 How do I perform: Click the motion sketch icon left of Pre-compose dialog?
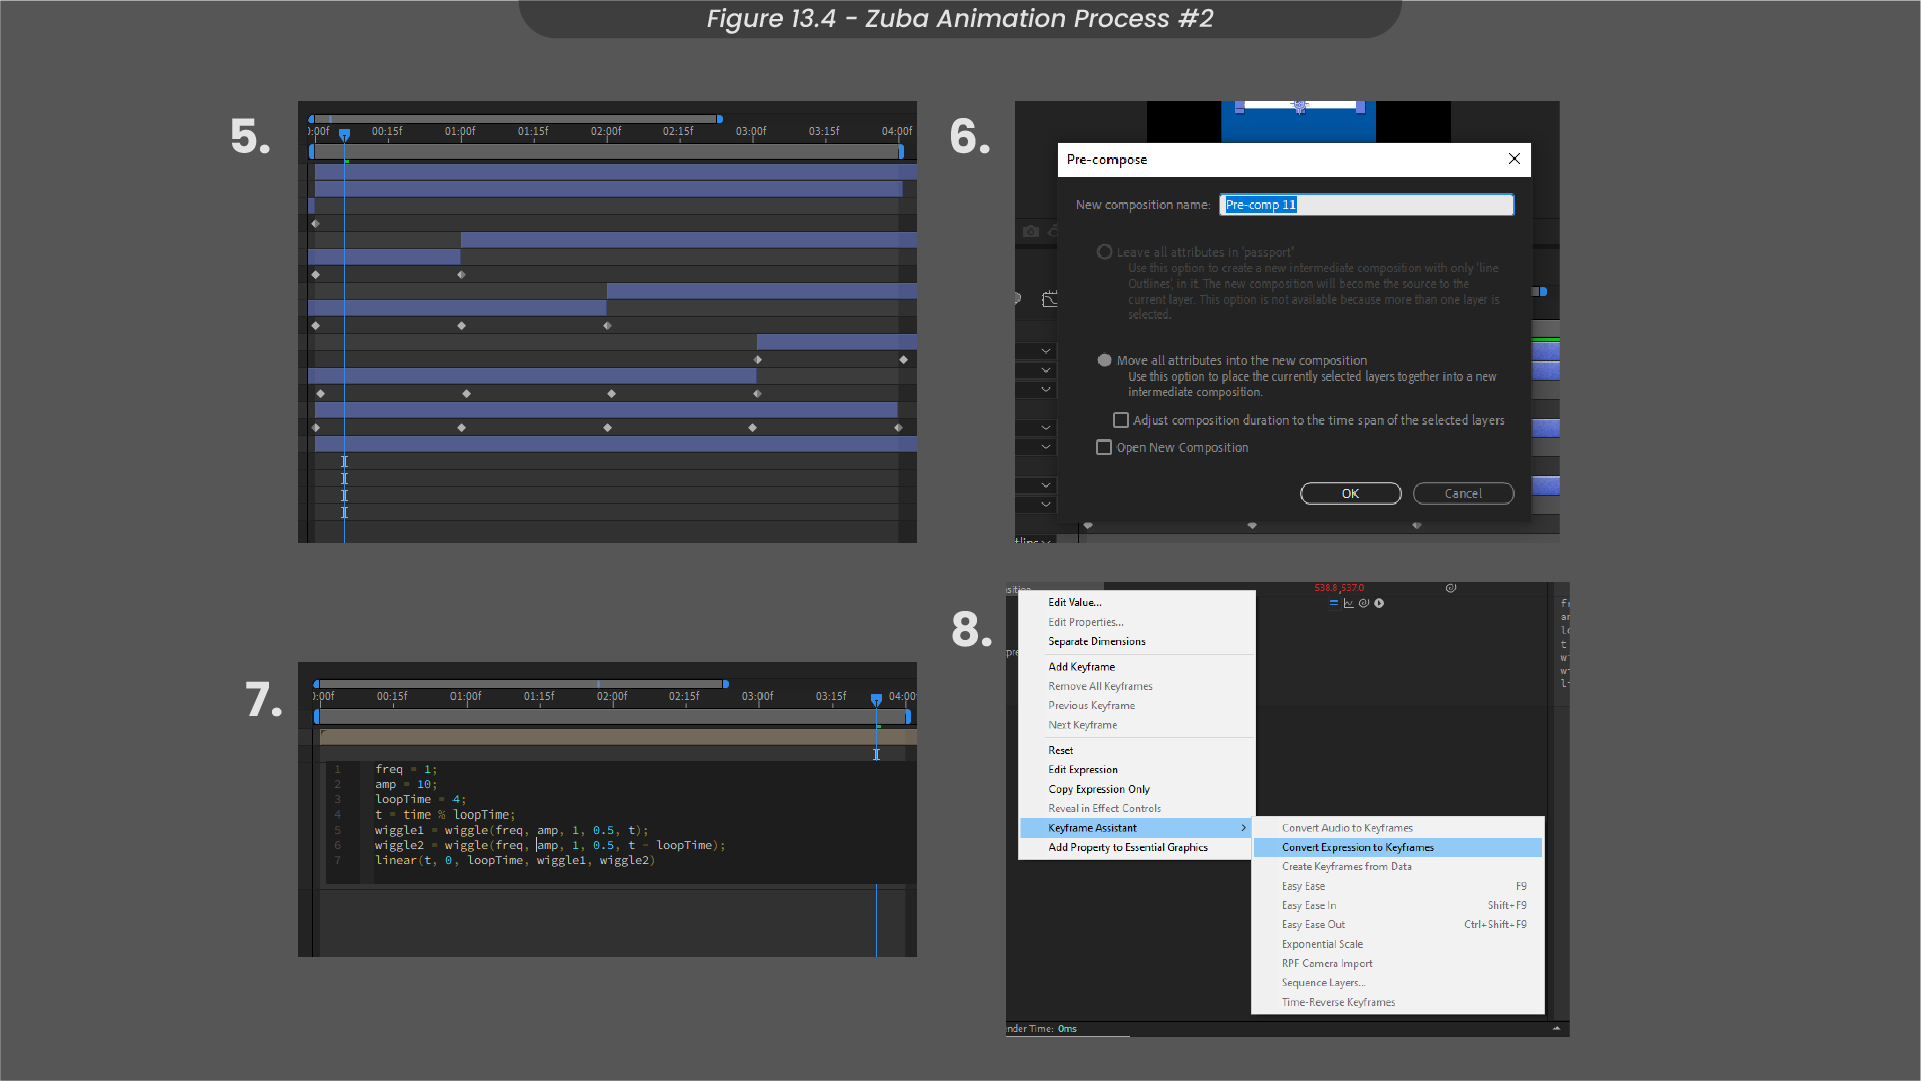click(1049, 299)
